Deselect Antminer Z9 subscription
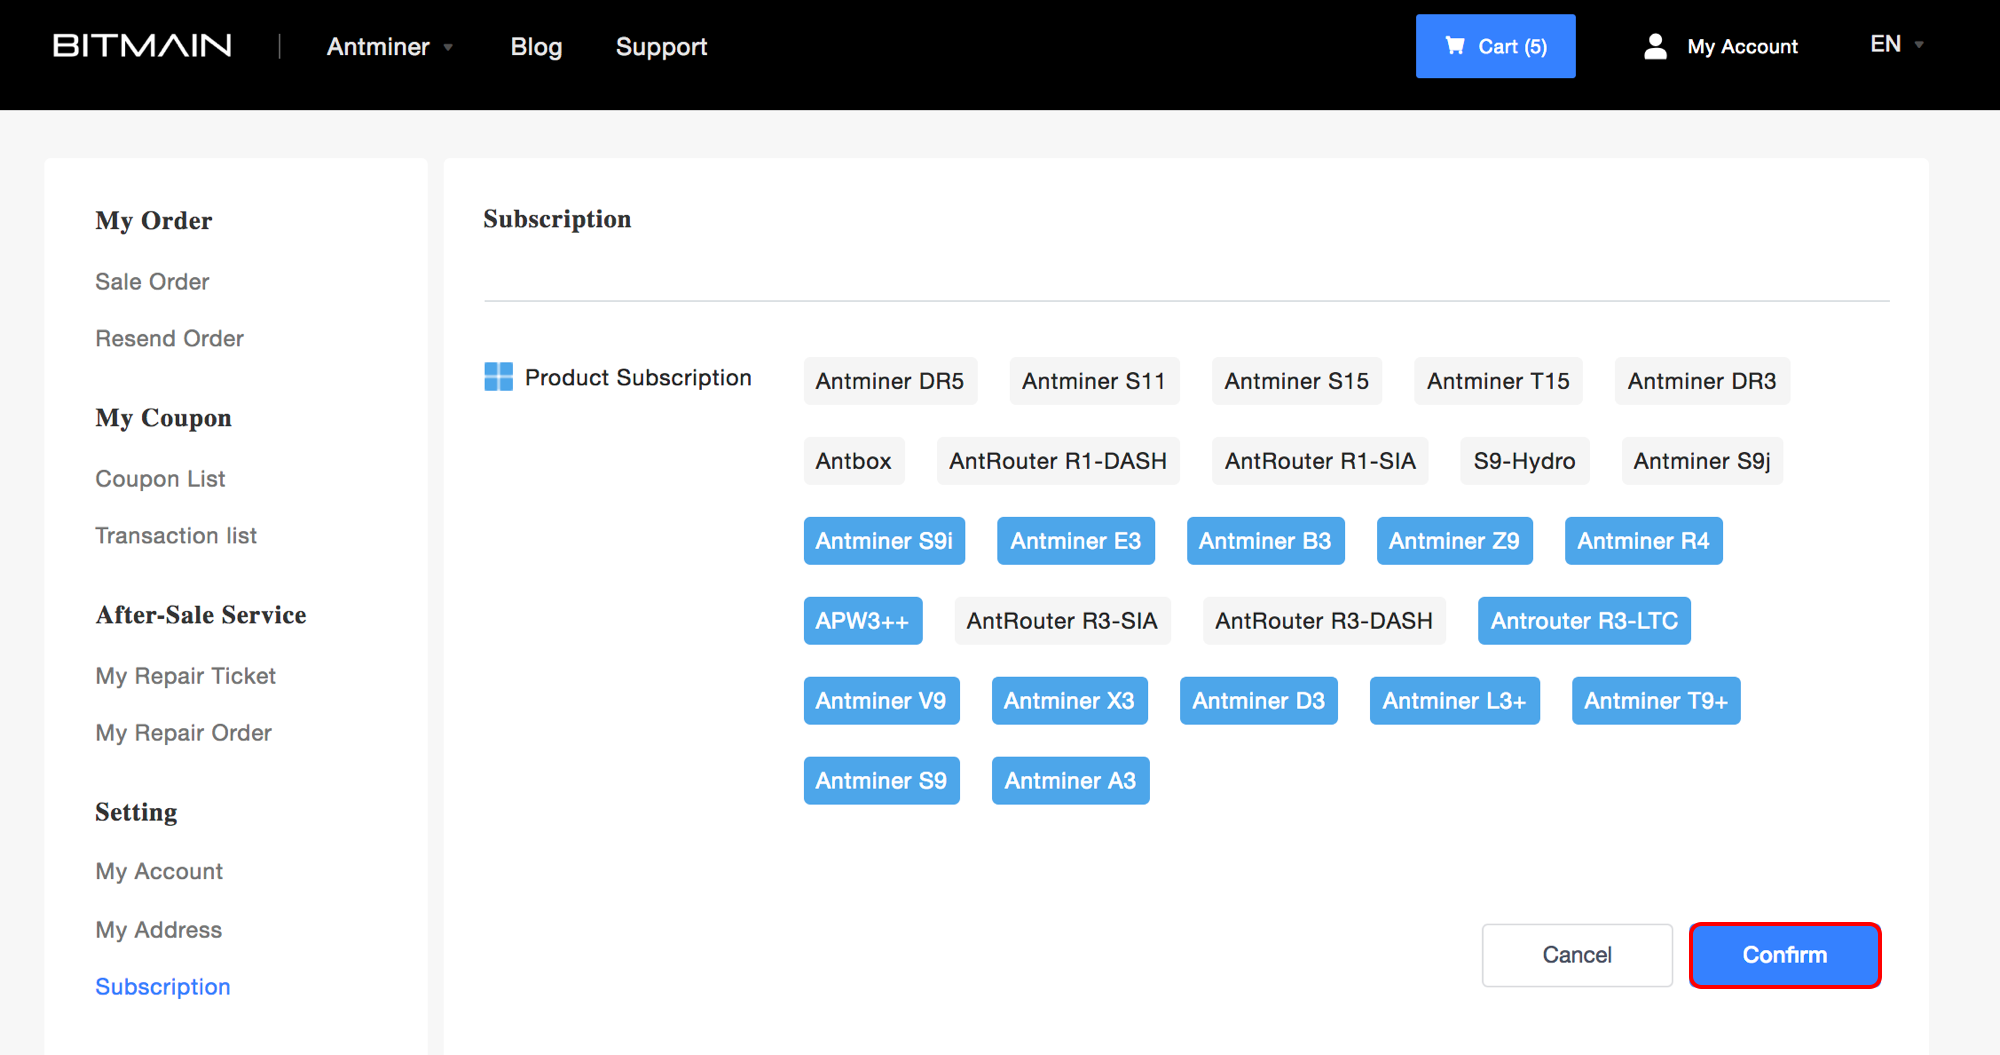This screenshot has height=1055, width=2000. (x=1454, y=541)
